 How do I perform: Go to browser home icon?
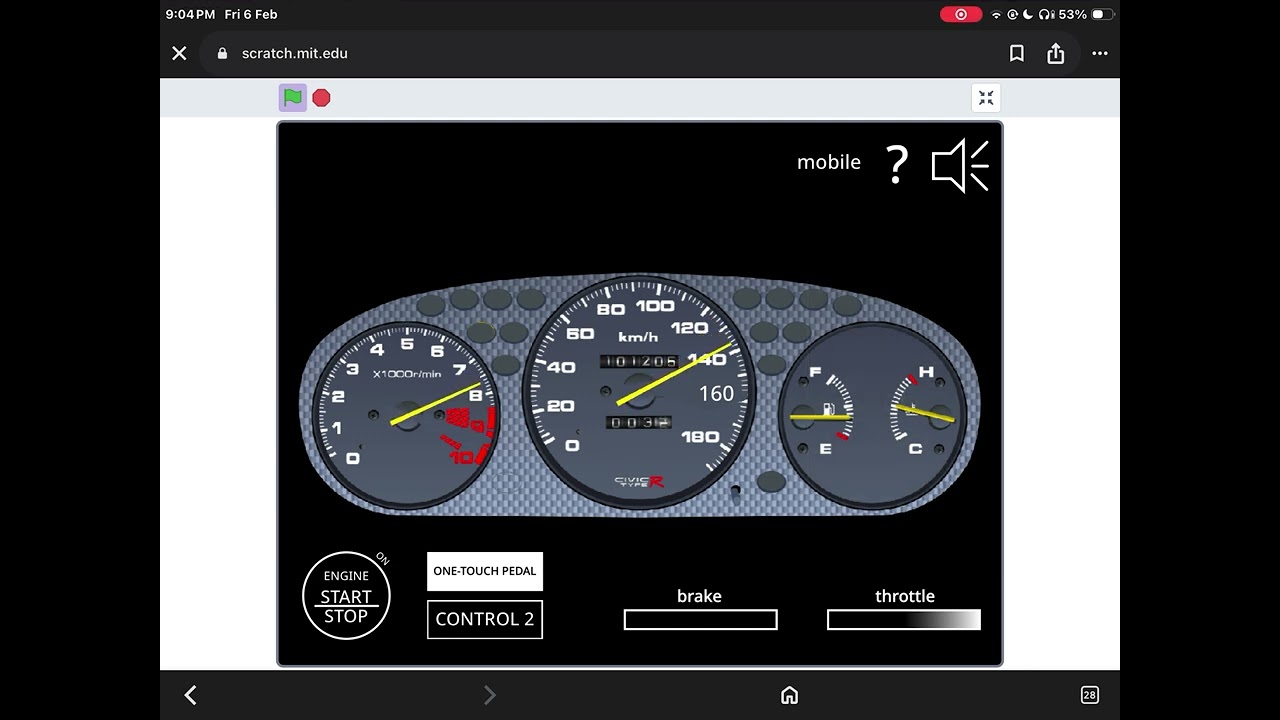pyautogui.click(x=789, y=695)
